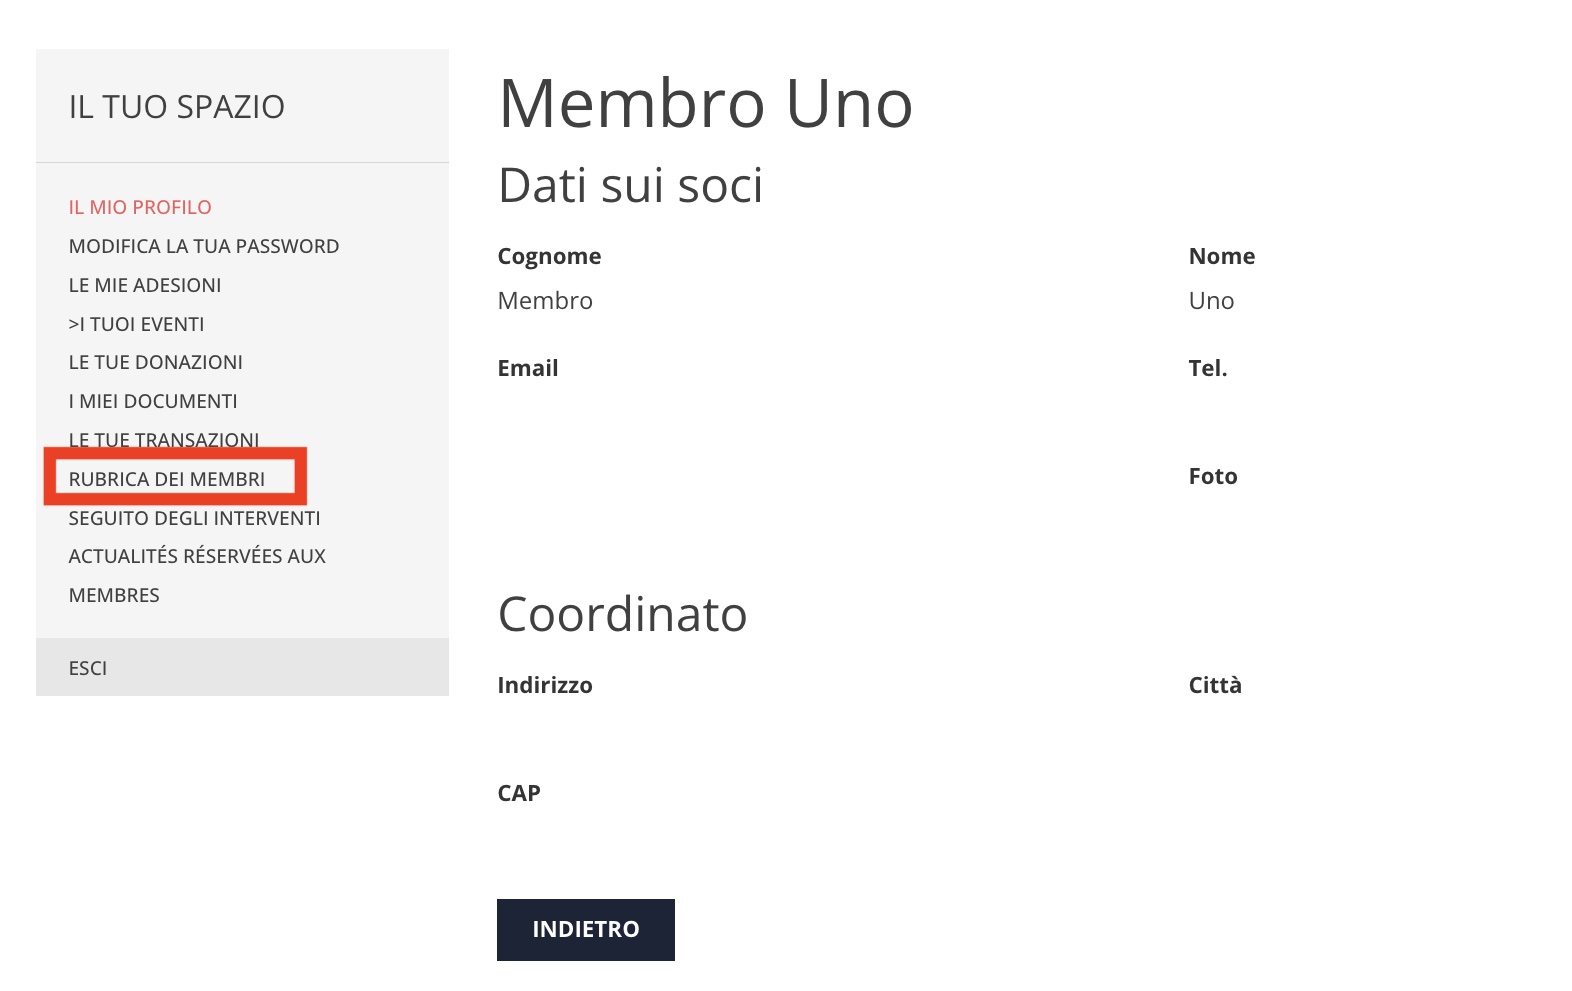View LE TUE DONAZIONI
This screenshot has width=1572, height=991.
coord(156,362)
